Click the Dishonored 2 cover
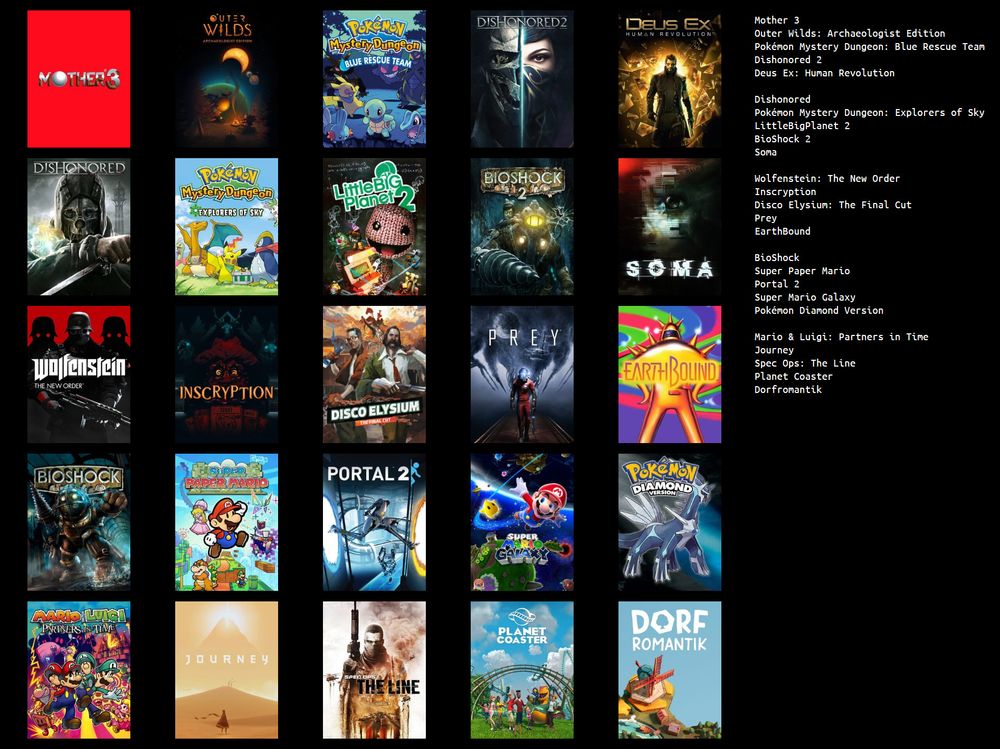This screenshot has width=1000, height=749. point(522,78)
